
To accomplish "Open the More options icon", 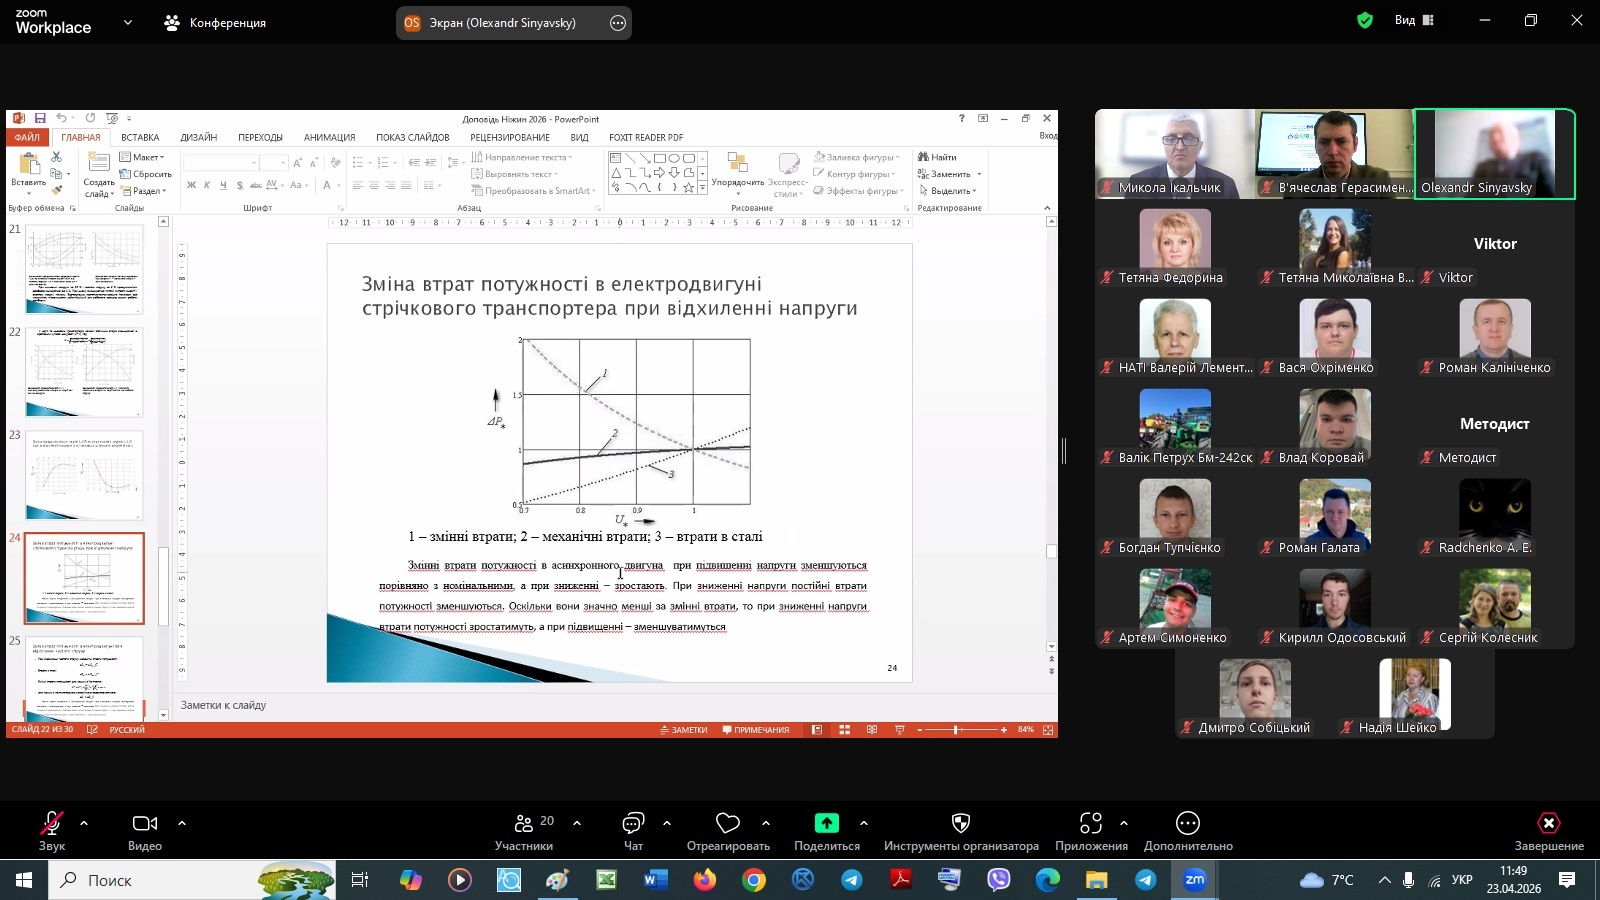I will pyautogui.click(x=1187, y=823).
